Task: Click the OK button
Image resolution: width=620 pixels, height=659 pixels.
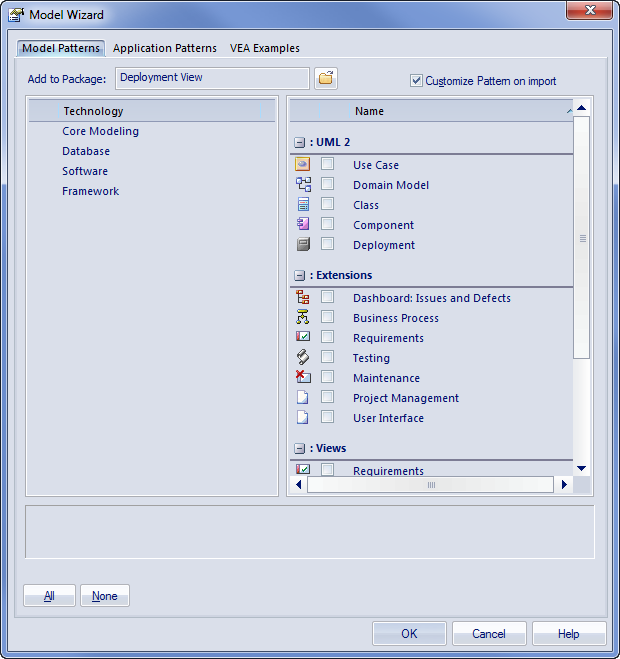Action: point(409,633)
